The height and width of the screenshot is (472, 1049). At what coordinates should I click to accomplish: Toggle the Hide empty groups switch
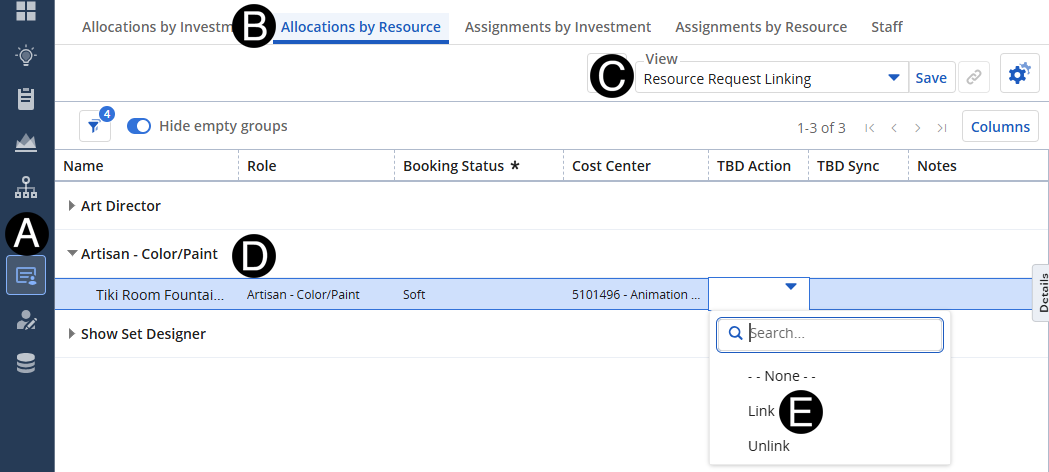(x=139, y=126)
